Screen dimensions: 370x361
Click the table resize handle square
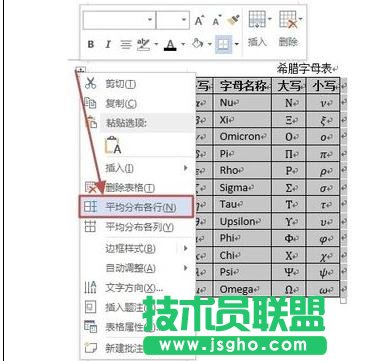343,300
